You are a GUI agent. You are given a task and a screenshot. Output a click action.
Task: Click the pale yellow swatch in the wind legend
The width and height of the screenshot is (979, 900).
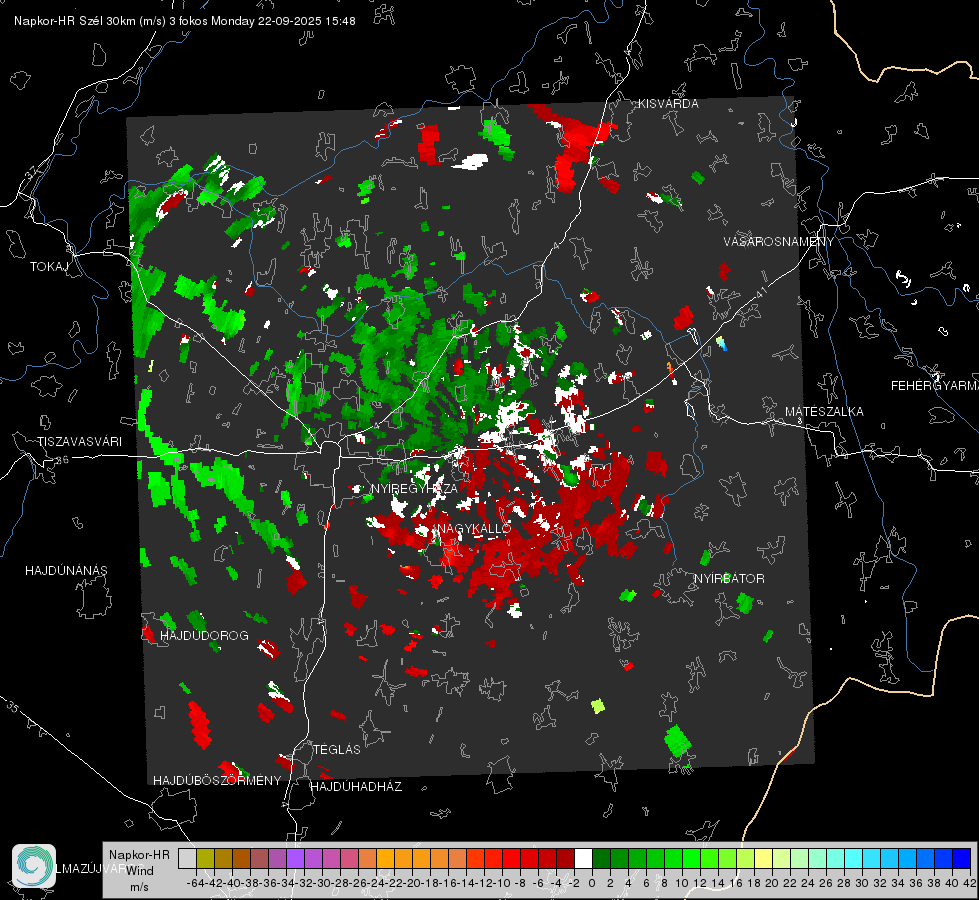point(764,859)
